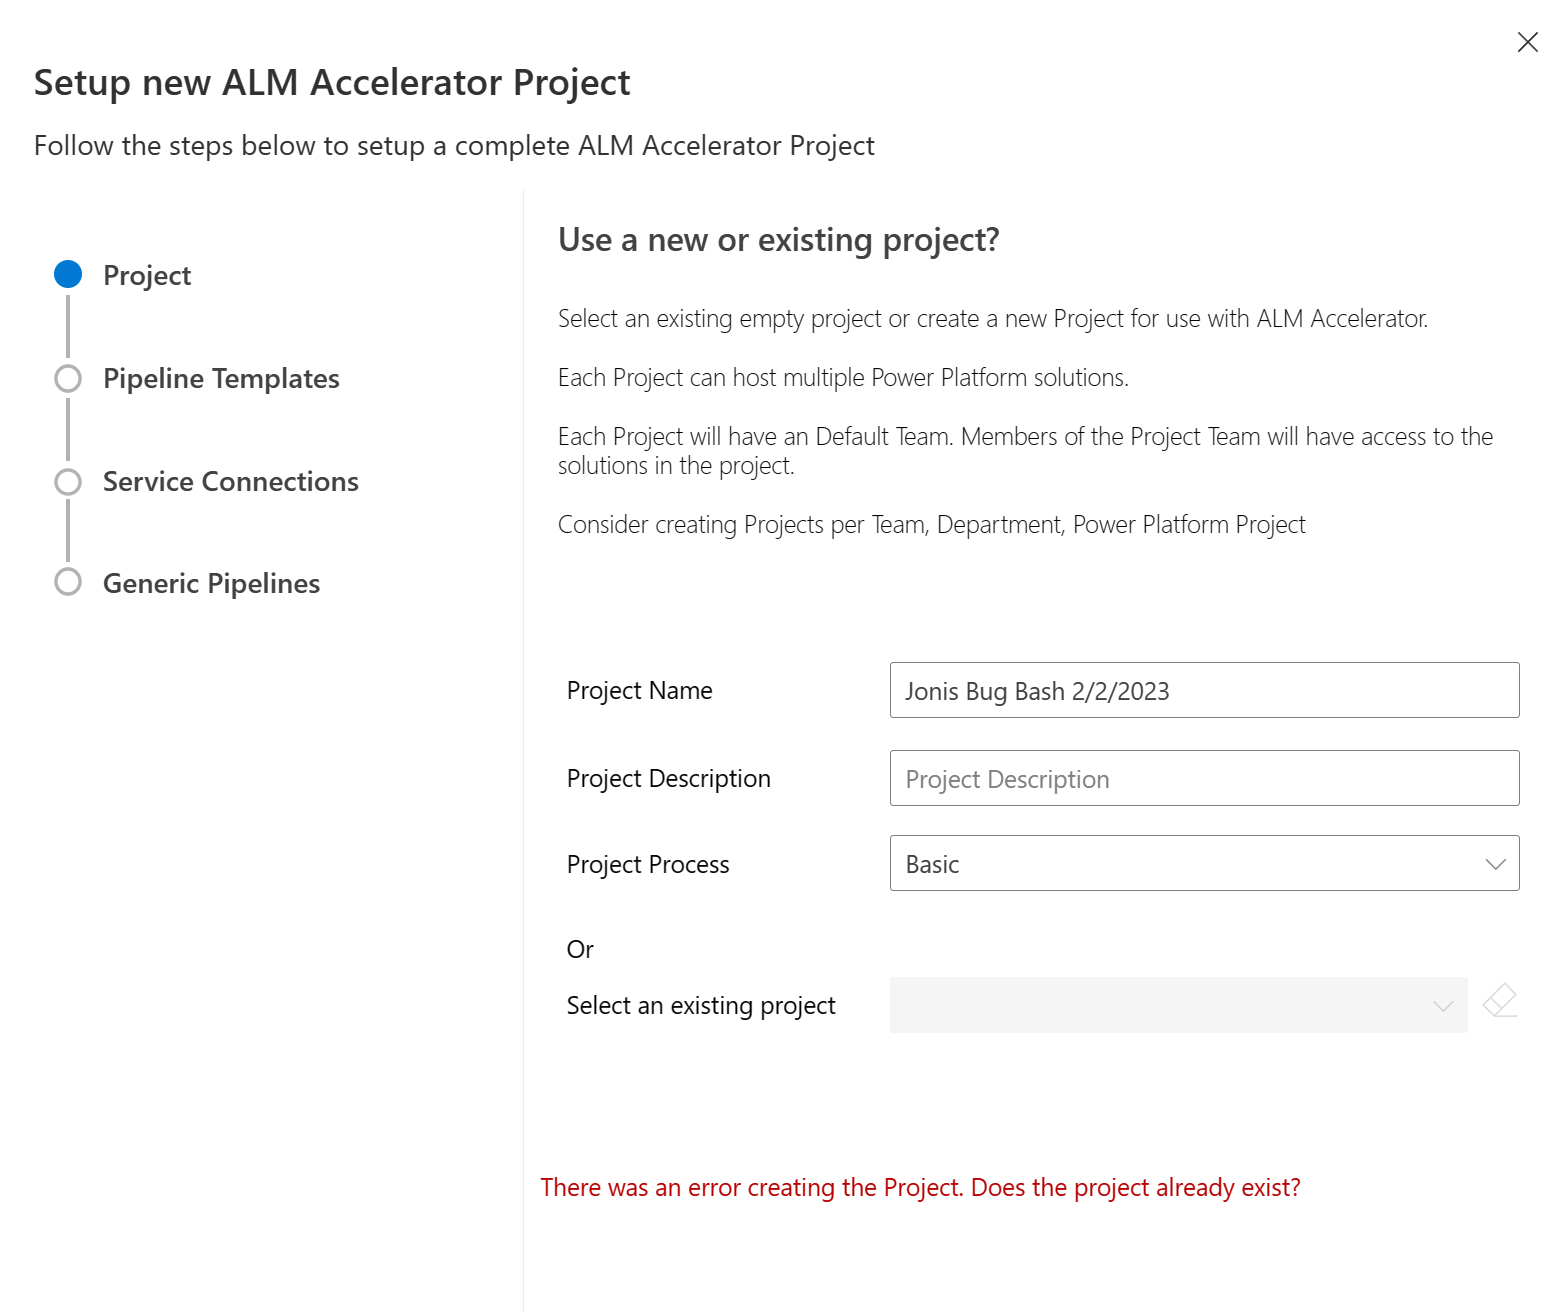Click the Service Connections step circle
This screenshot has width=1567, height=1312.
coord(68,481)
